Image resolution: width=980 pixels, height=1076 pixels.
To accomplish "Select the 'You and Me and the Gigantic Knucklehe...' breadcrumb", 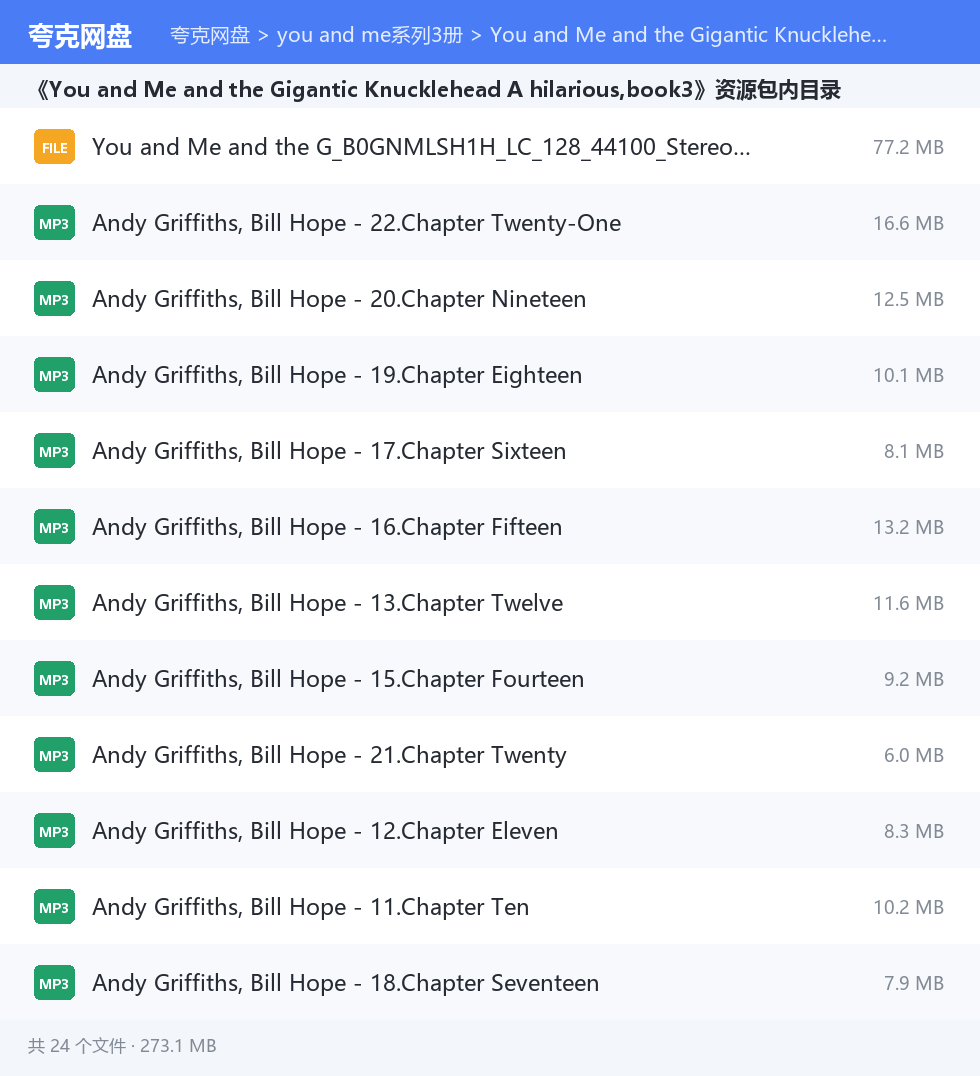I will [x=688, y=35].
